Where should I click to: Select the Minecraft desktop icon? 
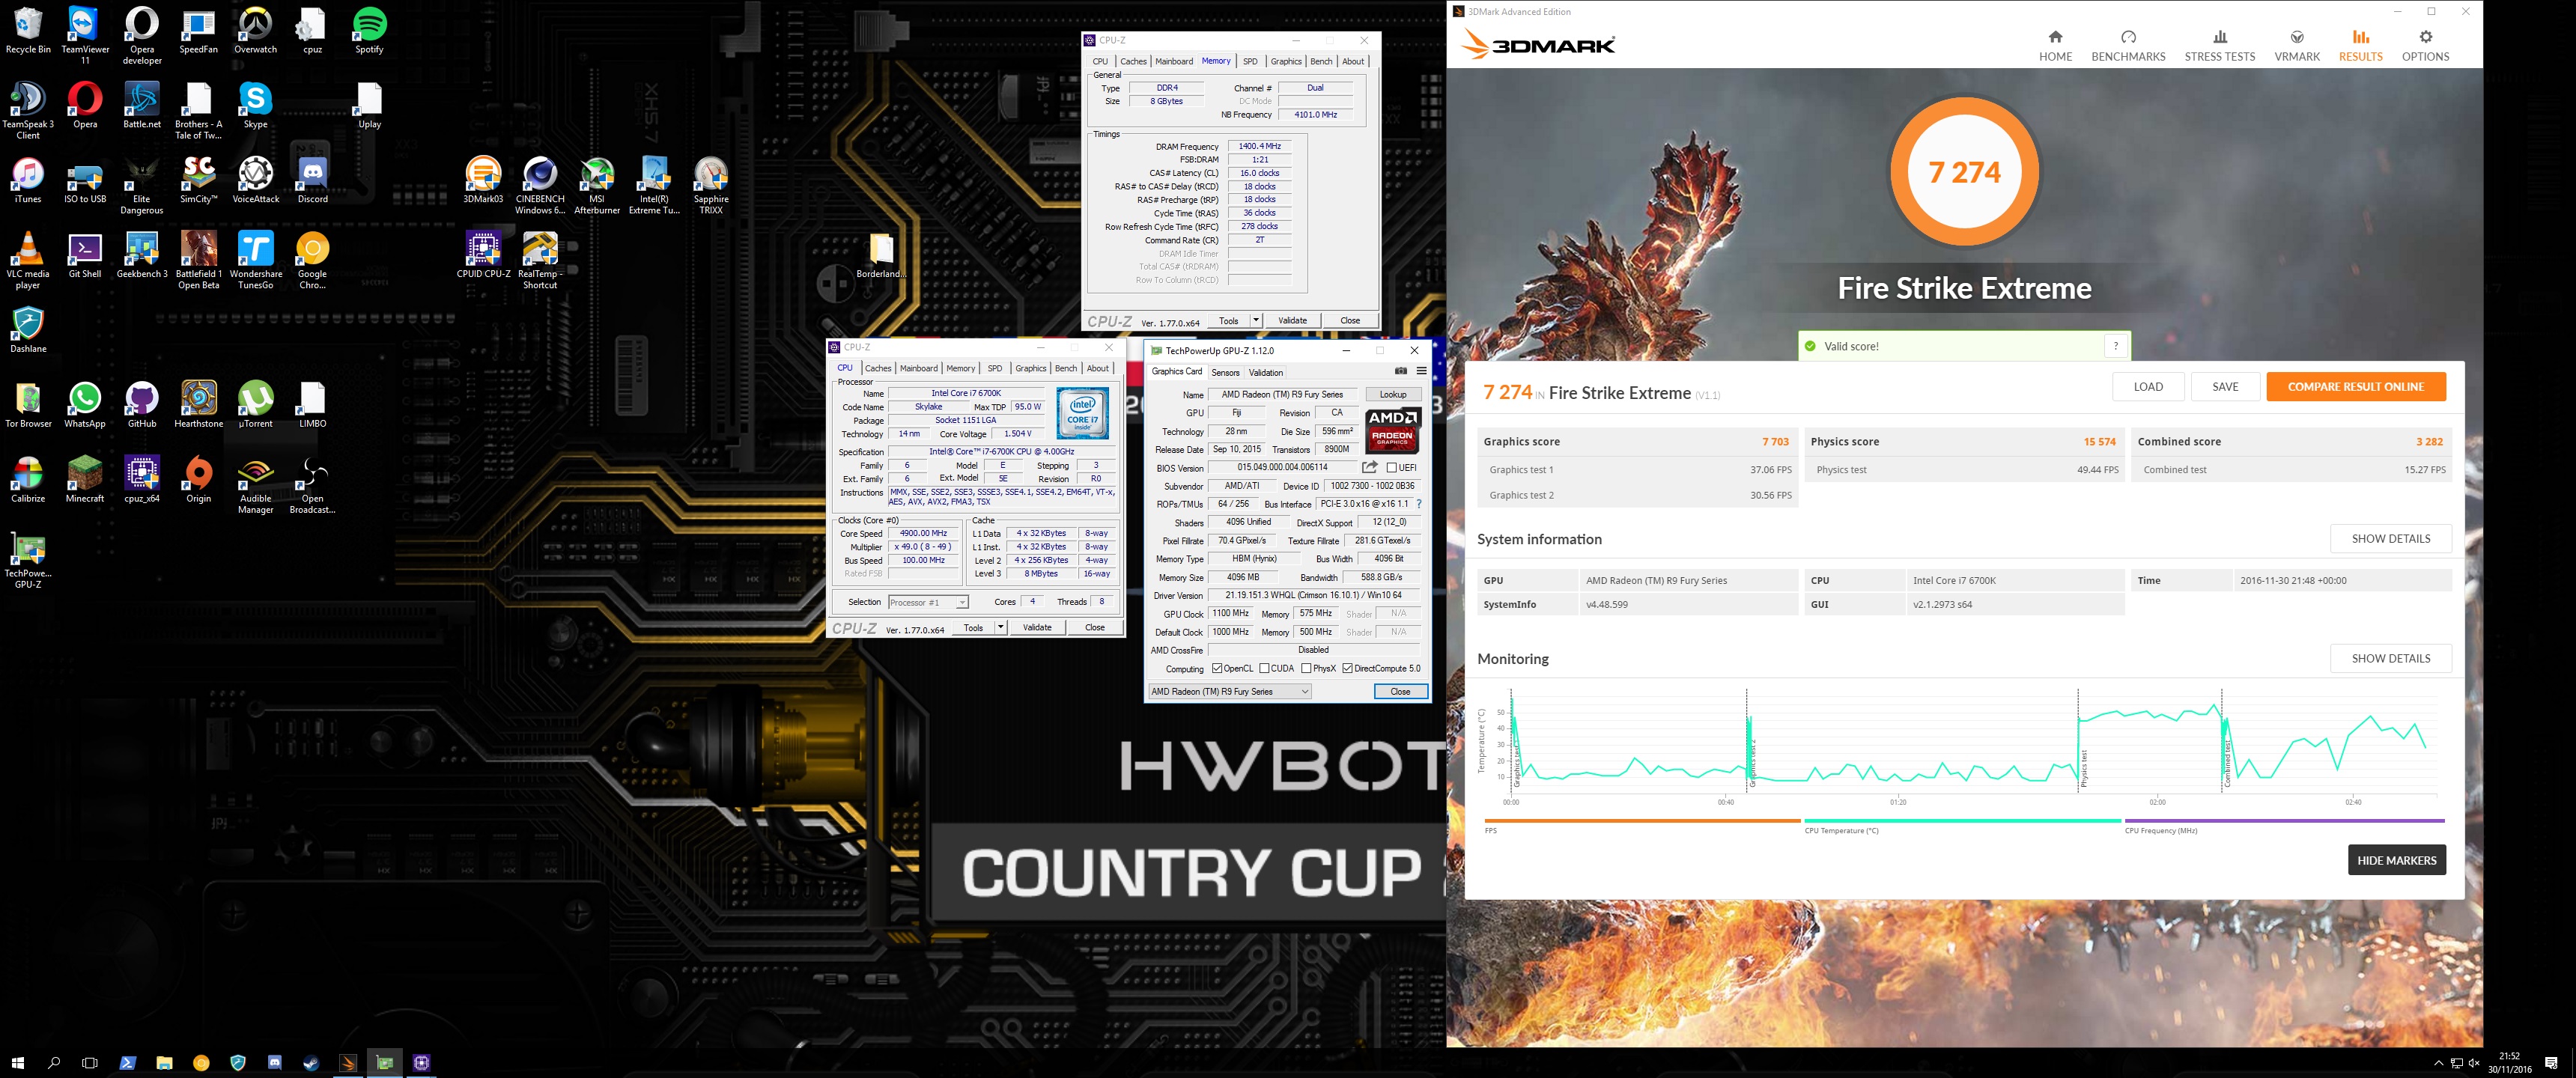click(85, 480)
